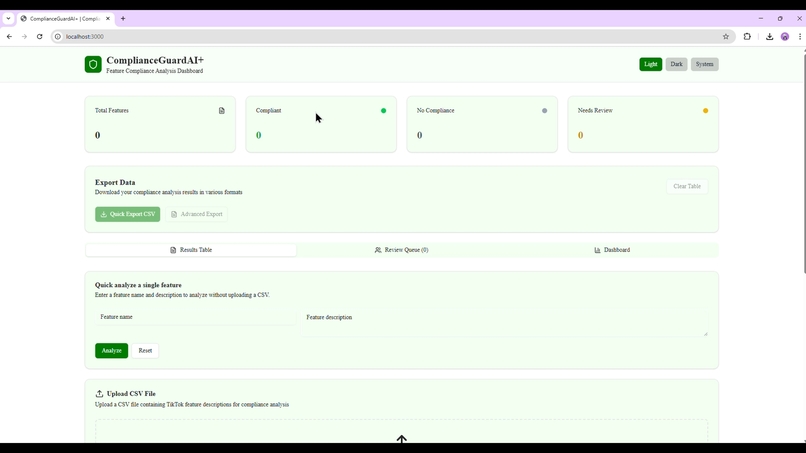The image size is (806, 453).
Task: Open the Advanced Export option
Action: click(x=197, y=214)
